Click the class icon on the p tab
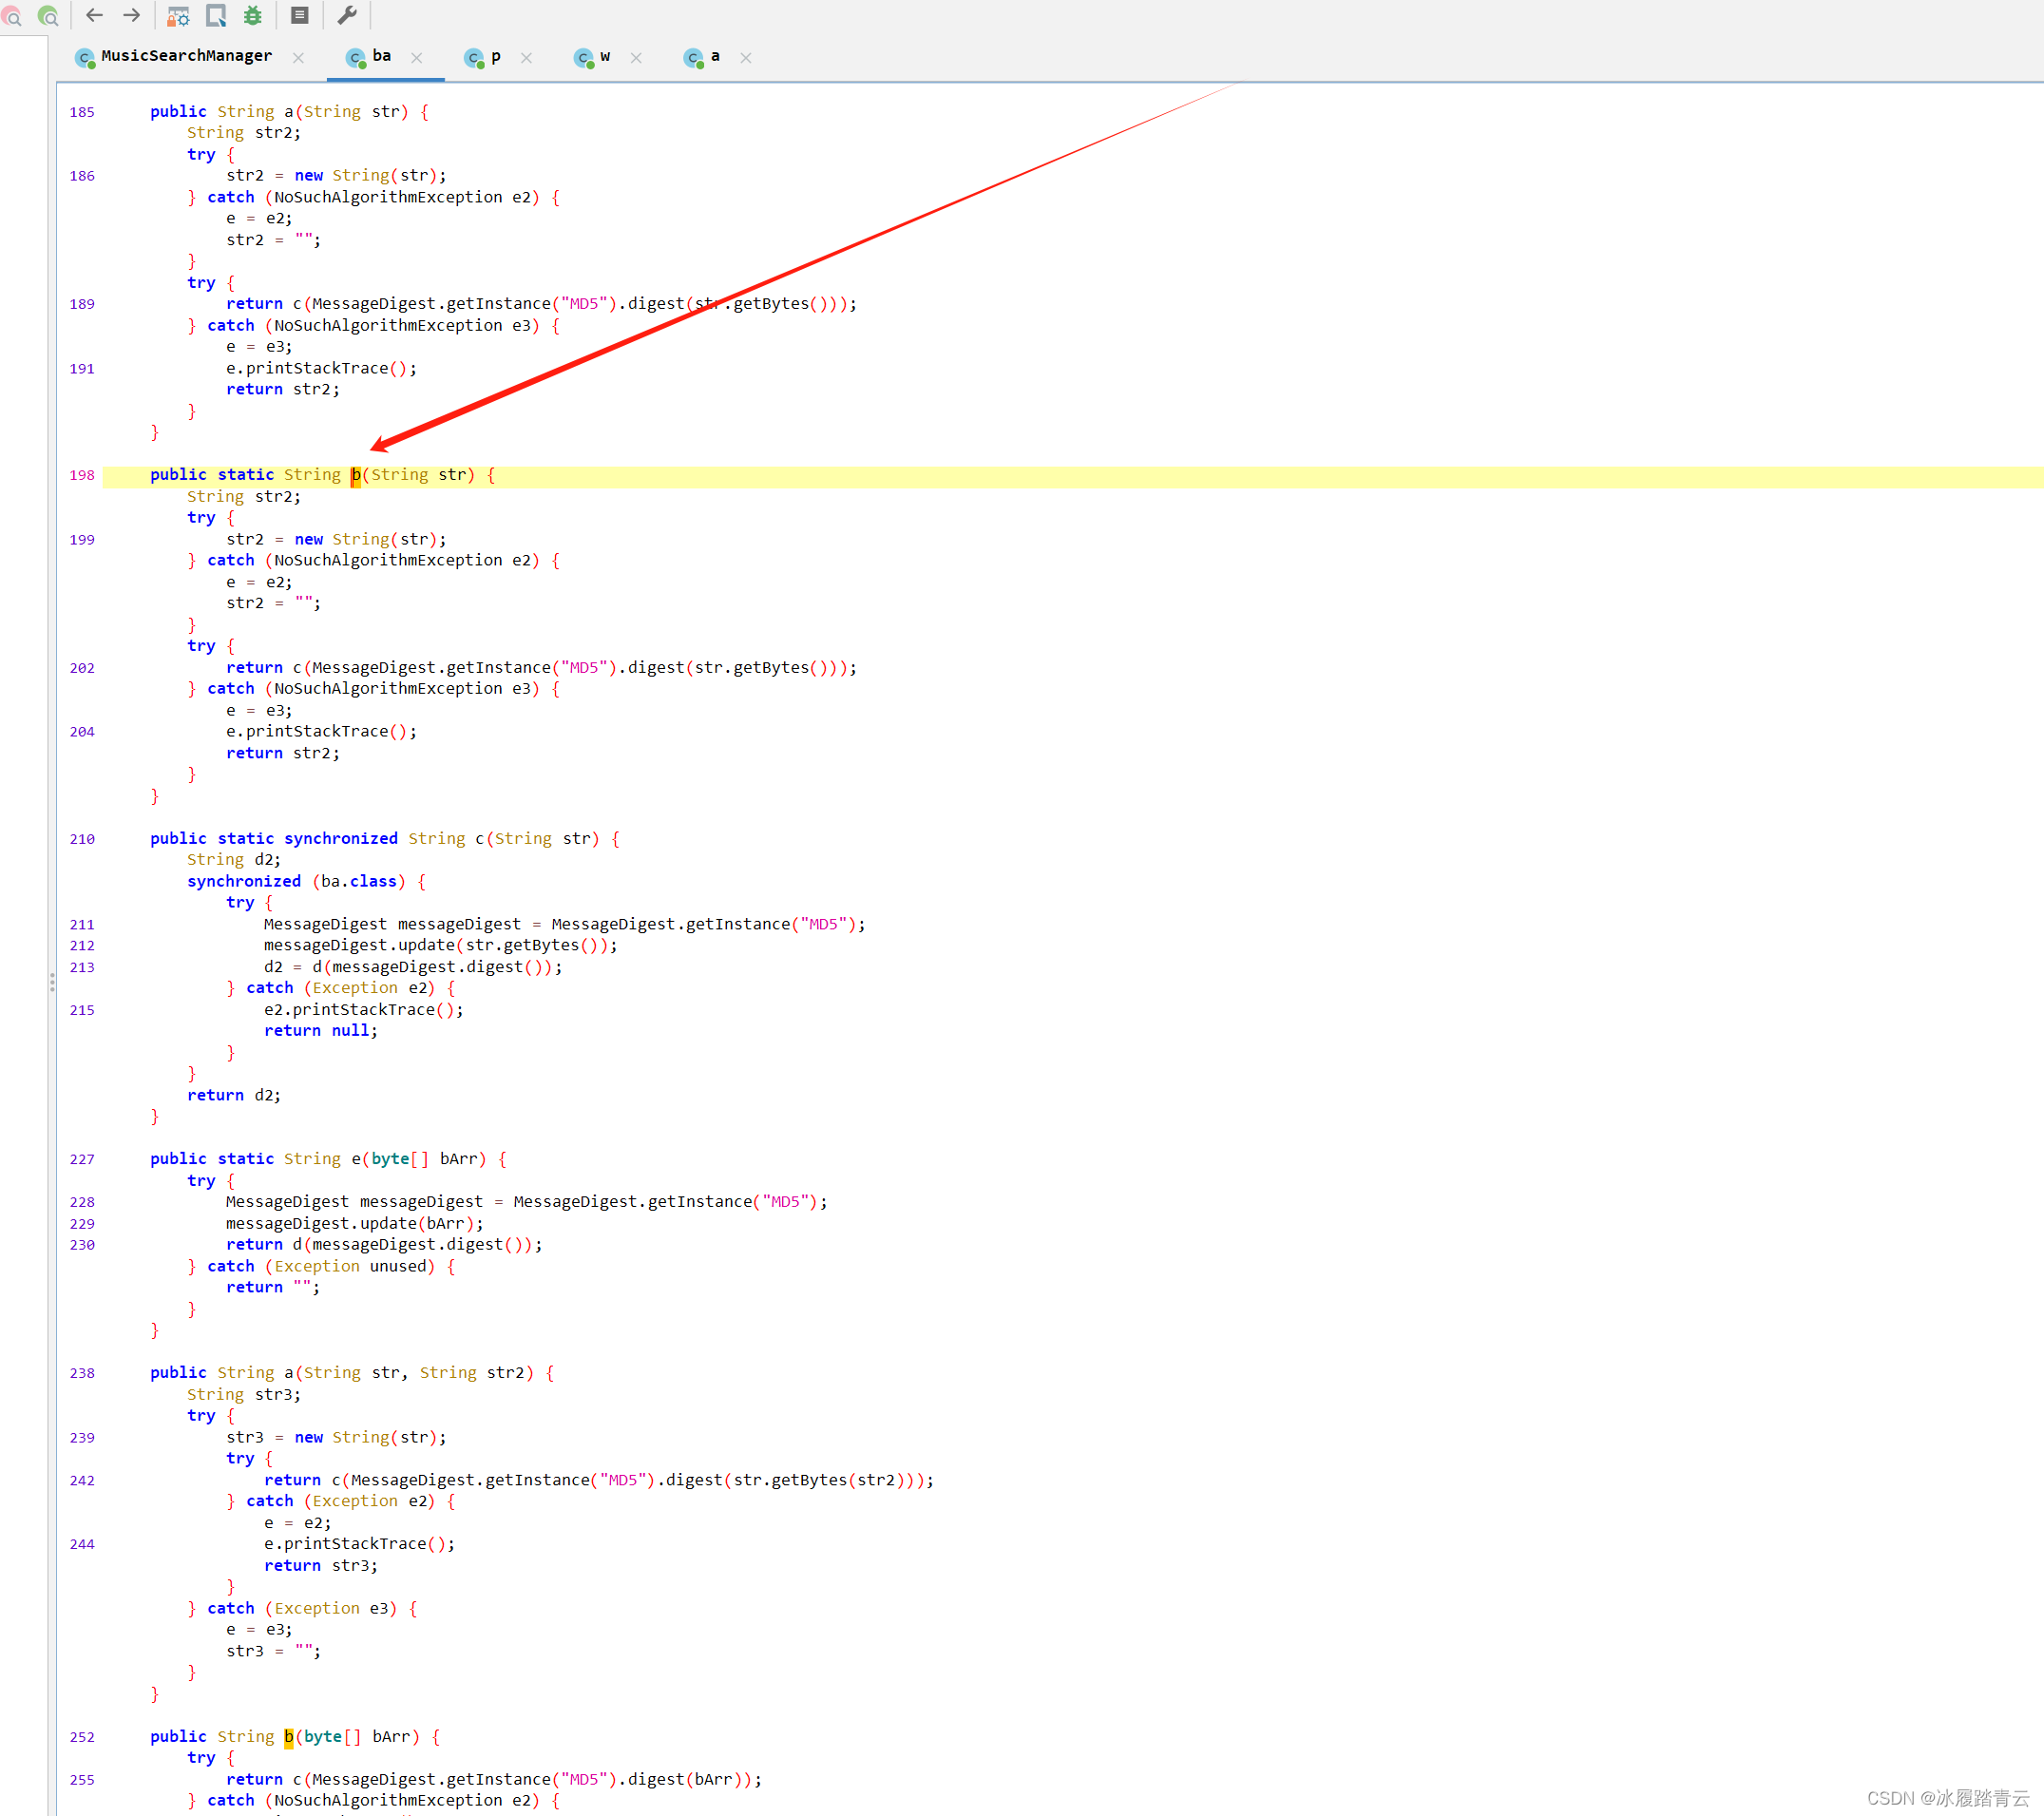2044x1816 pixels. point(474,58)
